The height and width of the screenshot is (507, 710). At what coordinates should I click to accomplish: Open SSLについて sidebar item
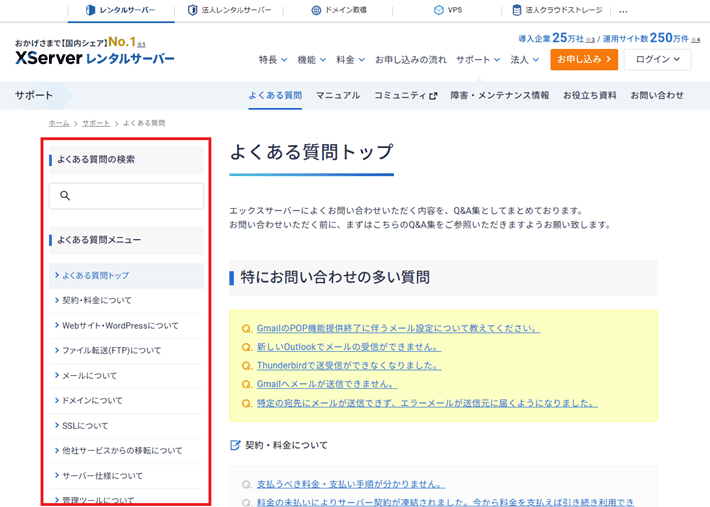126,426
